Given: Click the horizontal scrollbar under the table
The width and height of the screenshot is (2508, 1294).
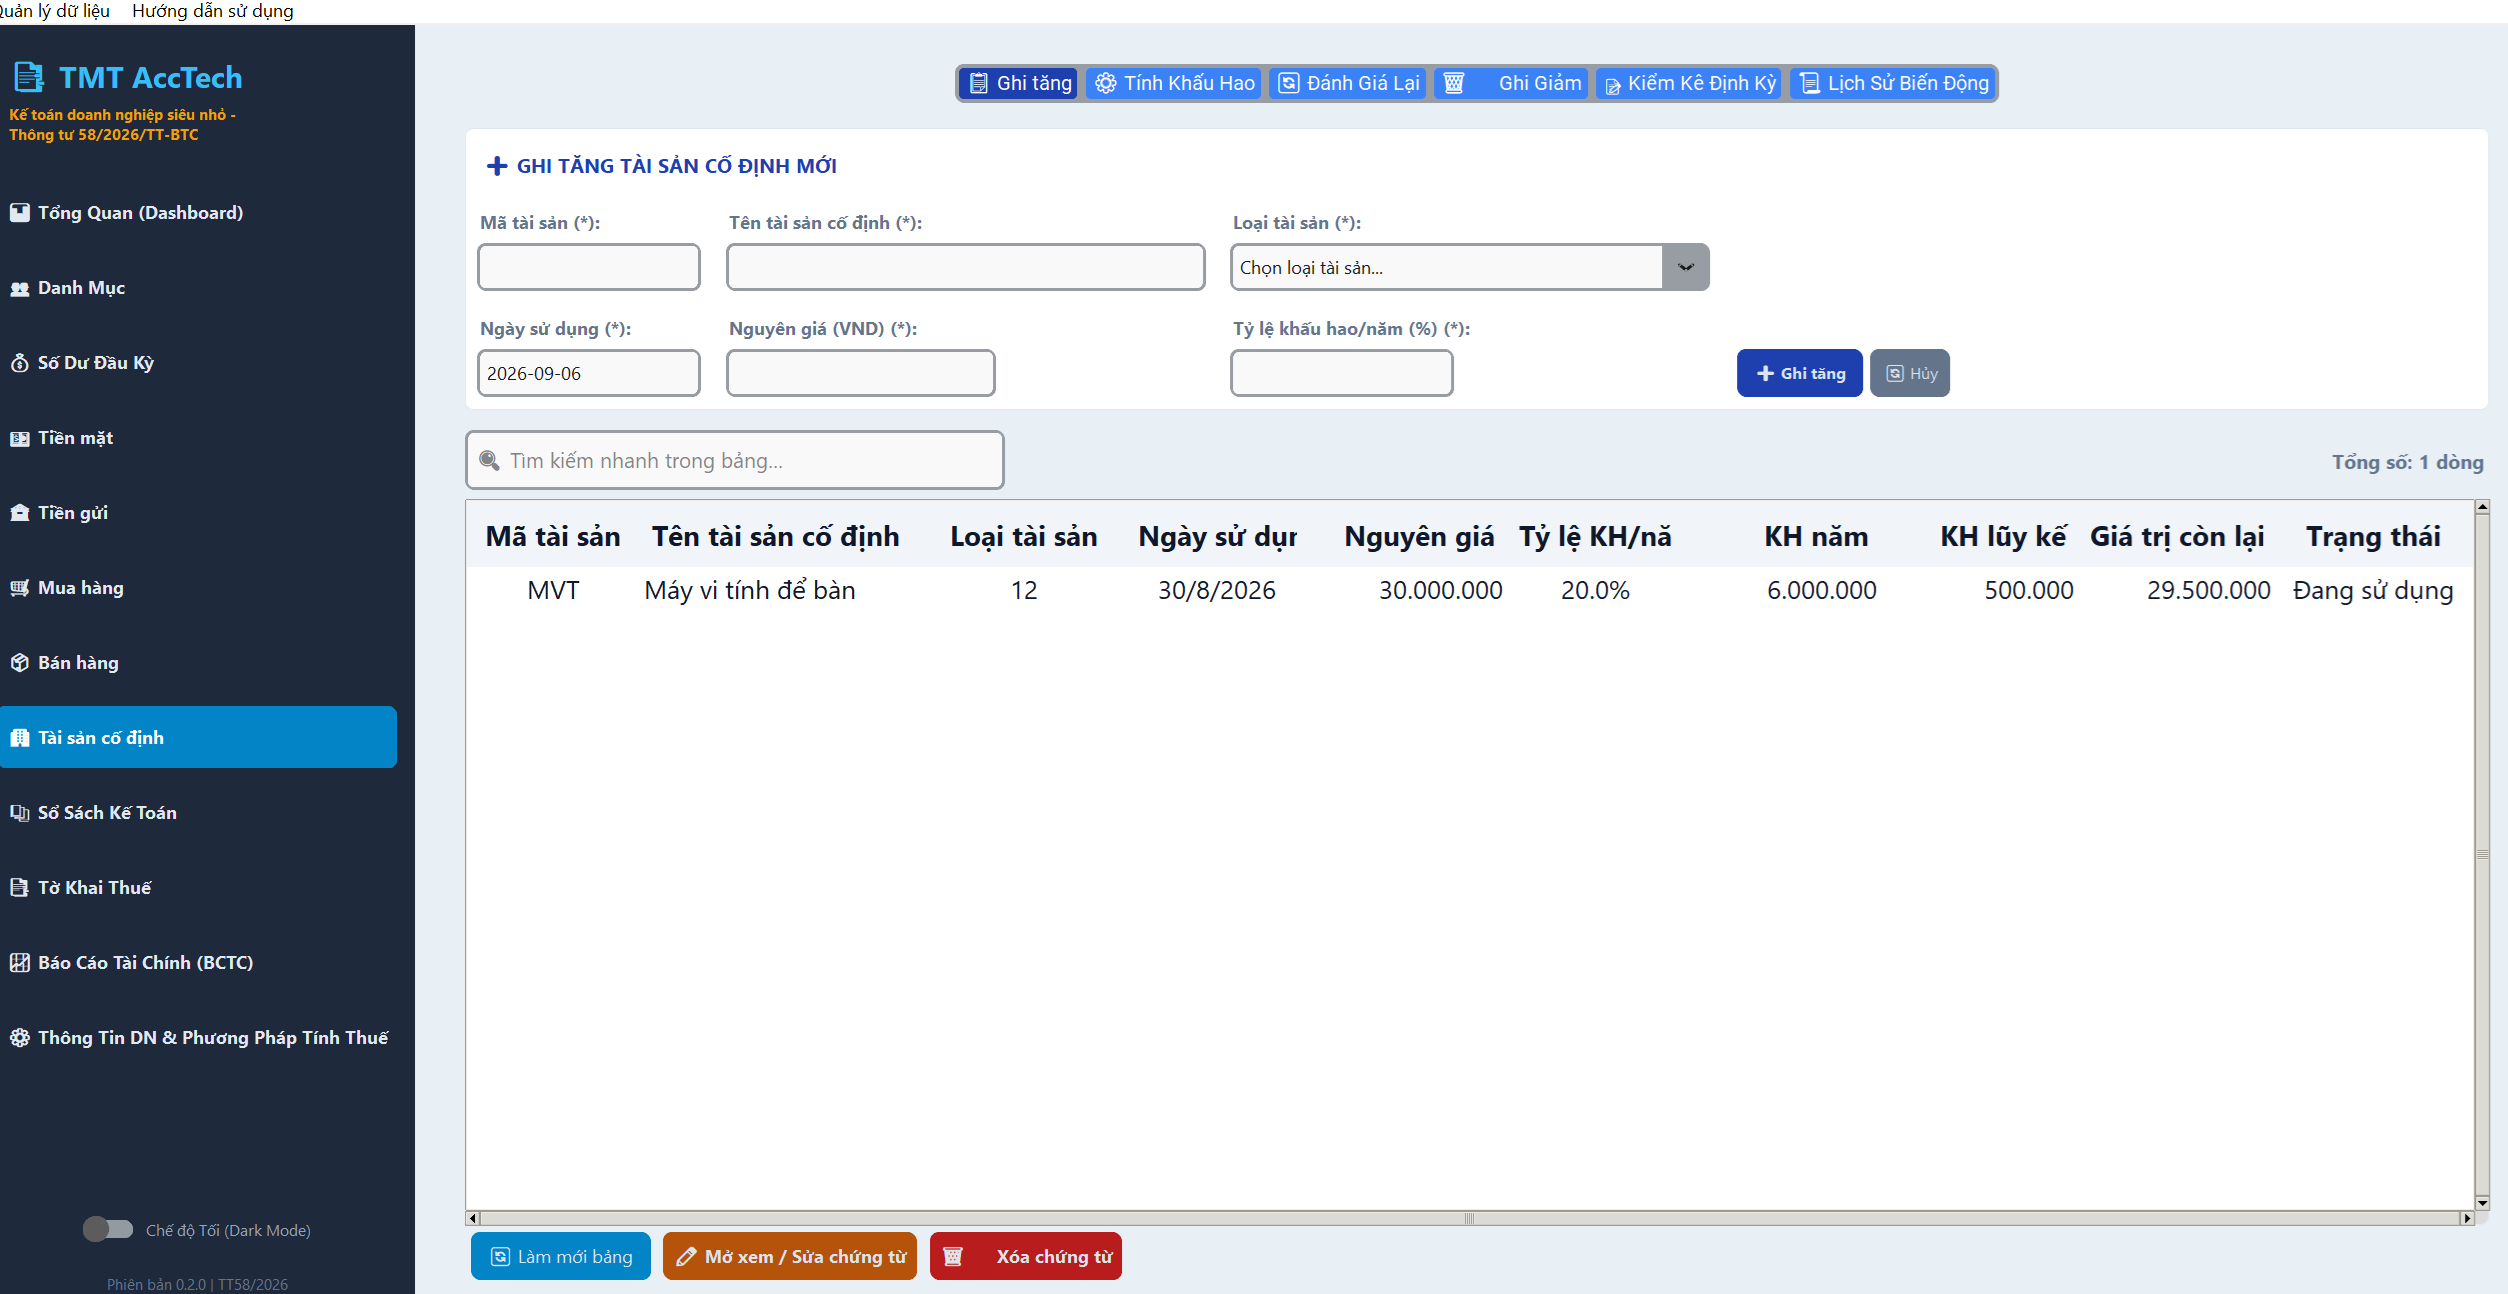Looking at the screenshot, I should tap(1469, 1218).
